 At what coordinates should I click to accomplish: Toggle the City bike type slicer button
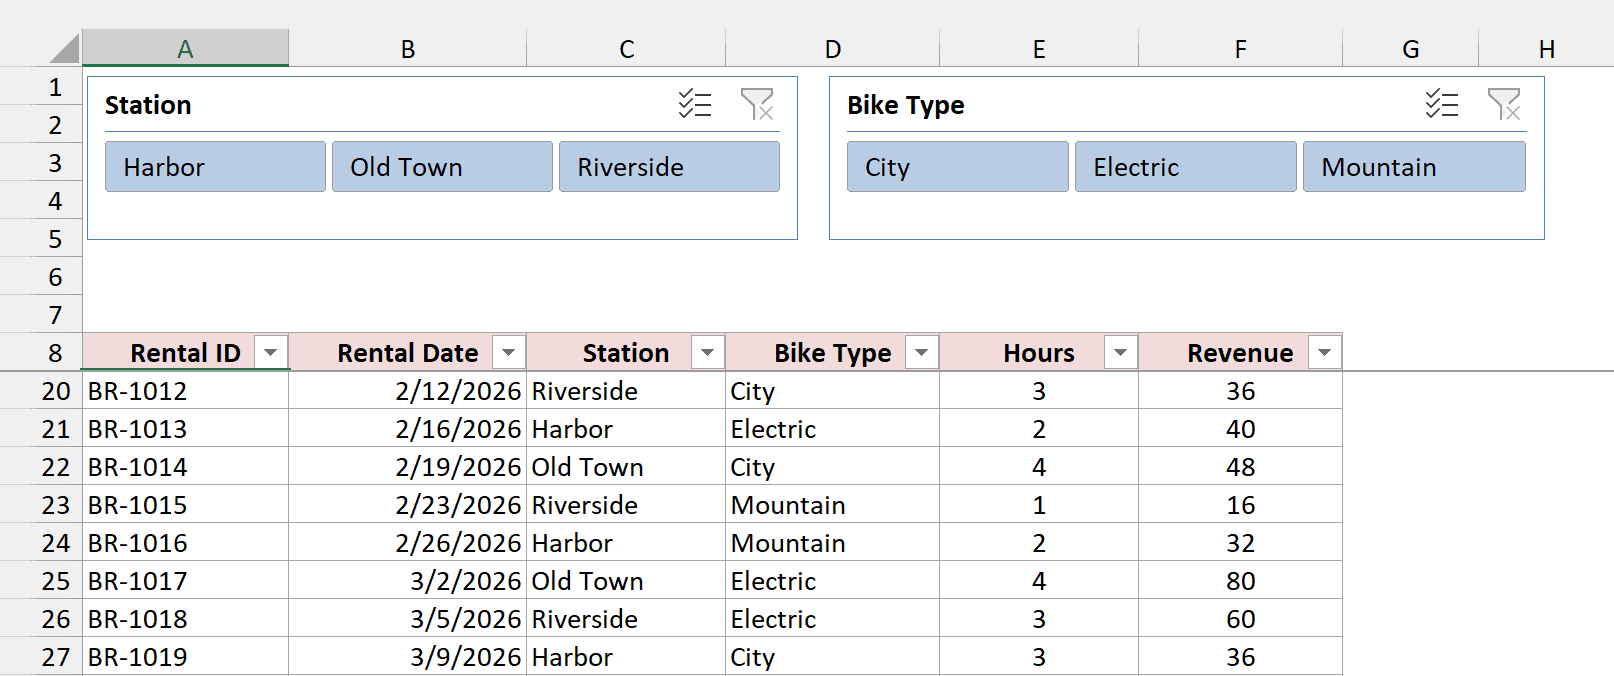pyautogui.click(x=957, y=166)
